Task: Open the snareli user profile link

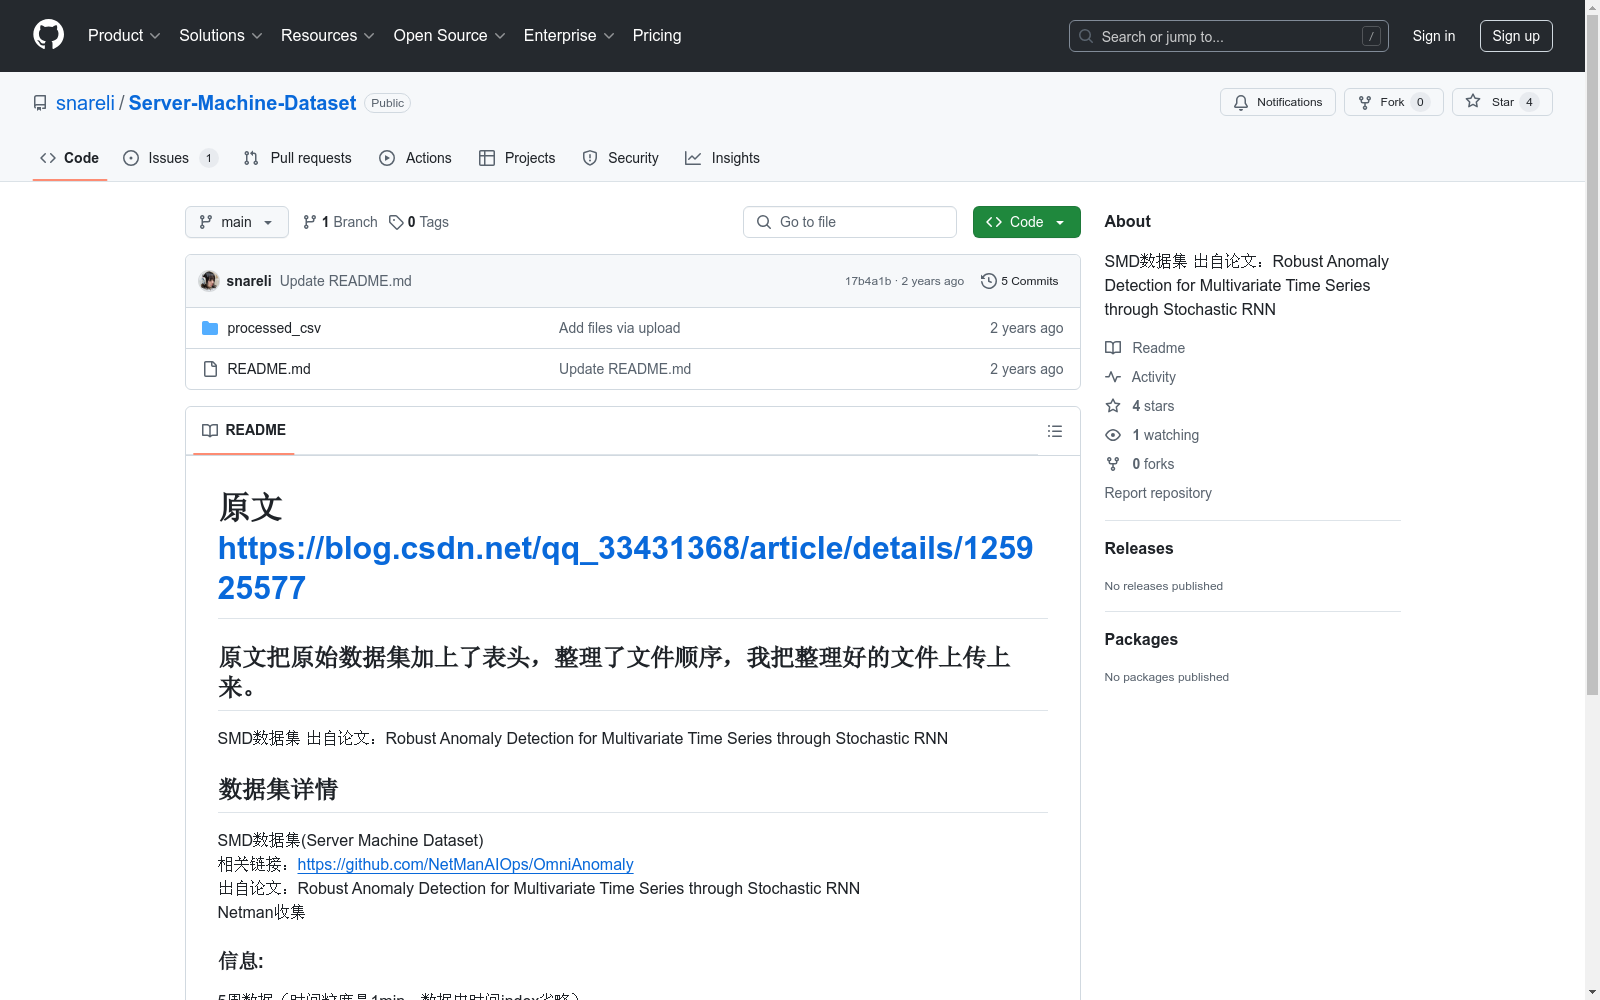Action: click(85, 103)
